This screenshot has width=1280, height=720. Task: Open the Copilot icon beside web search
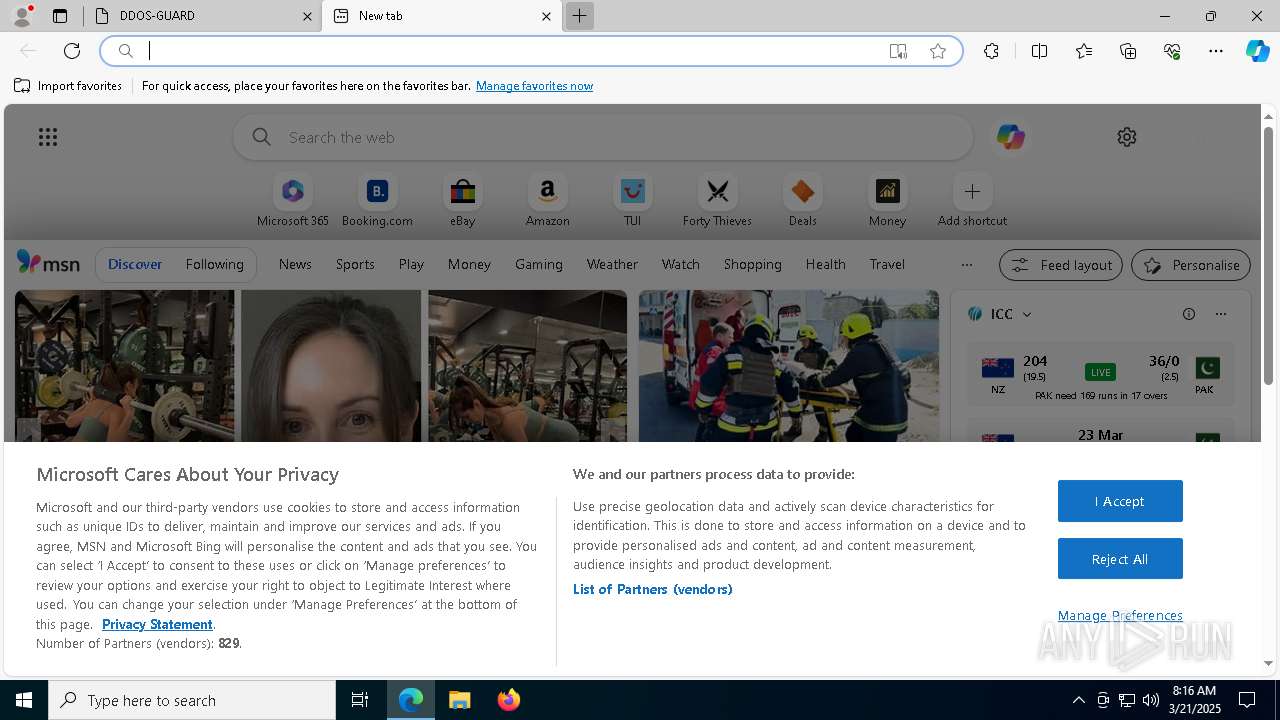tap(1010, 137)
